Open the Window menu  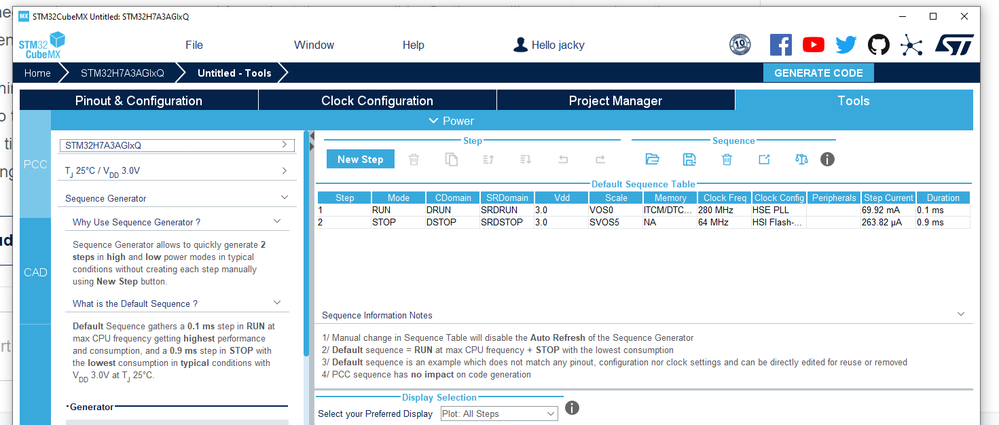click(313, 45)
